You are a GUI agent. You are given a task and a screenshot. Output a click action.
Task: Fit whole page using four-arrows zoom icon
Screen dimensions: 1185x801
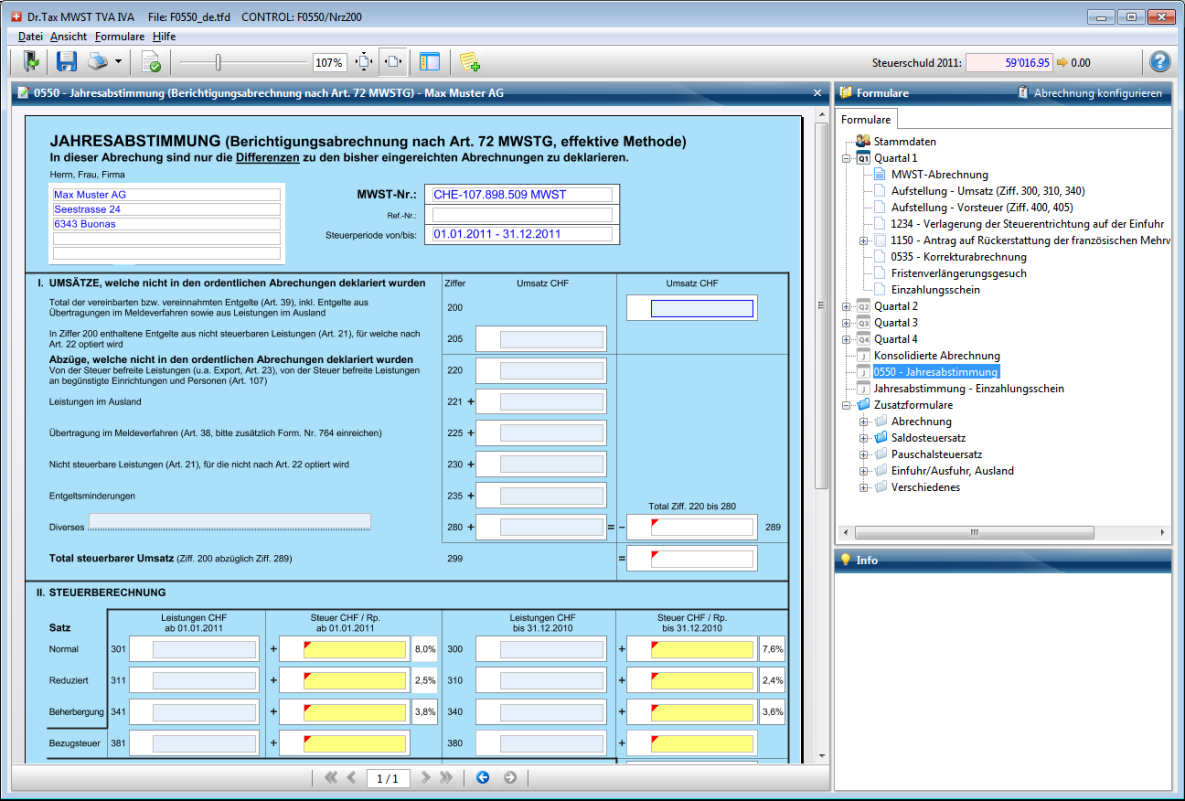click(x=364, y=62)
